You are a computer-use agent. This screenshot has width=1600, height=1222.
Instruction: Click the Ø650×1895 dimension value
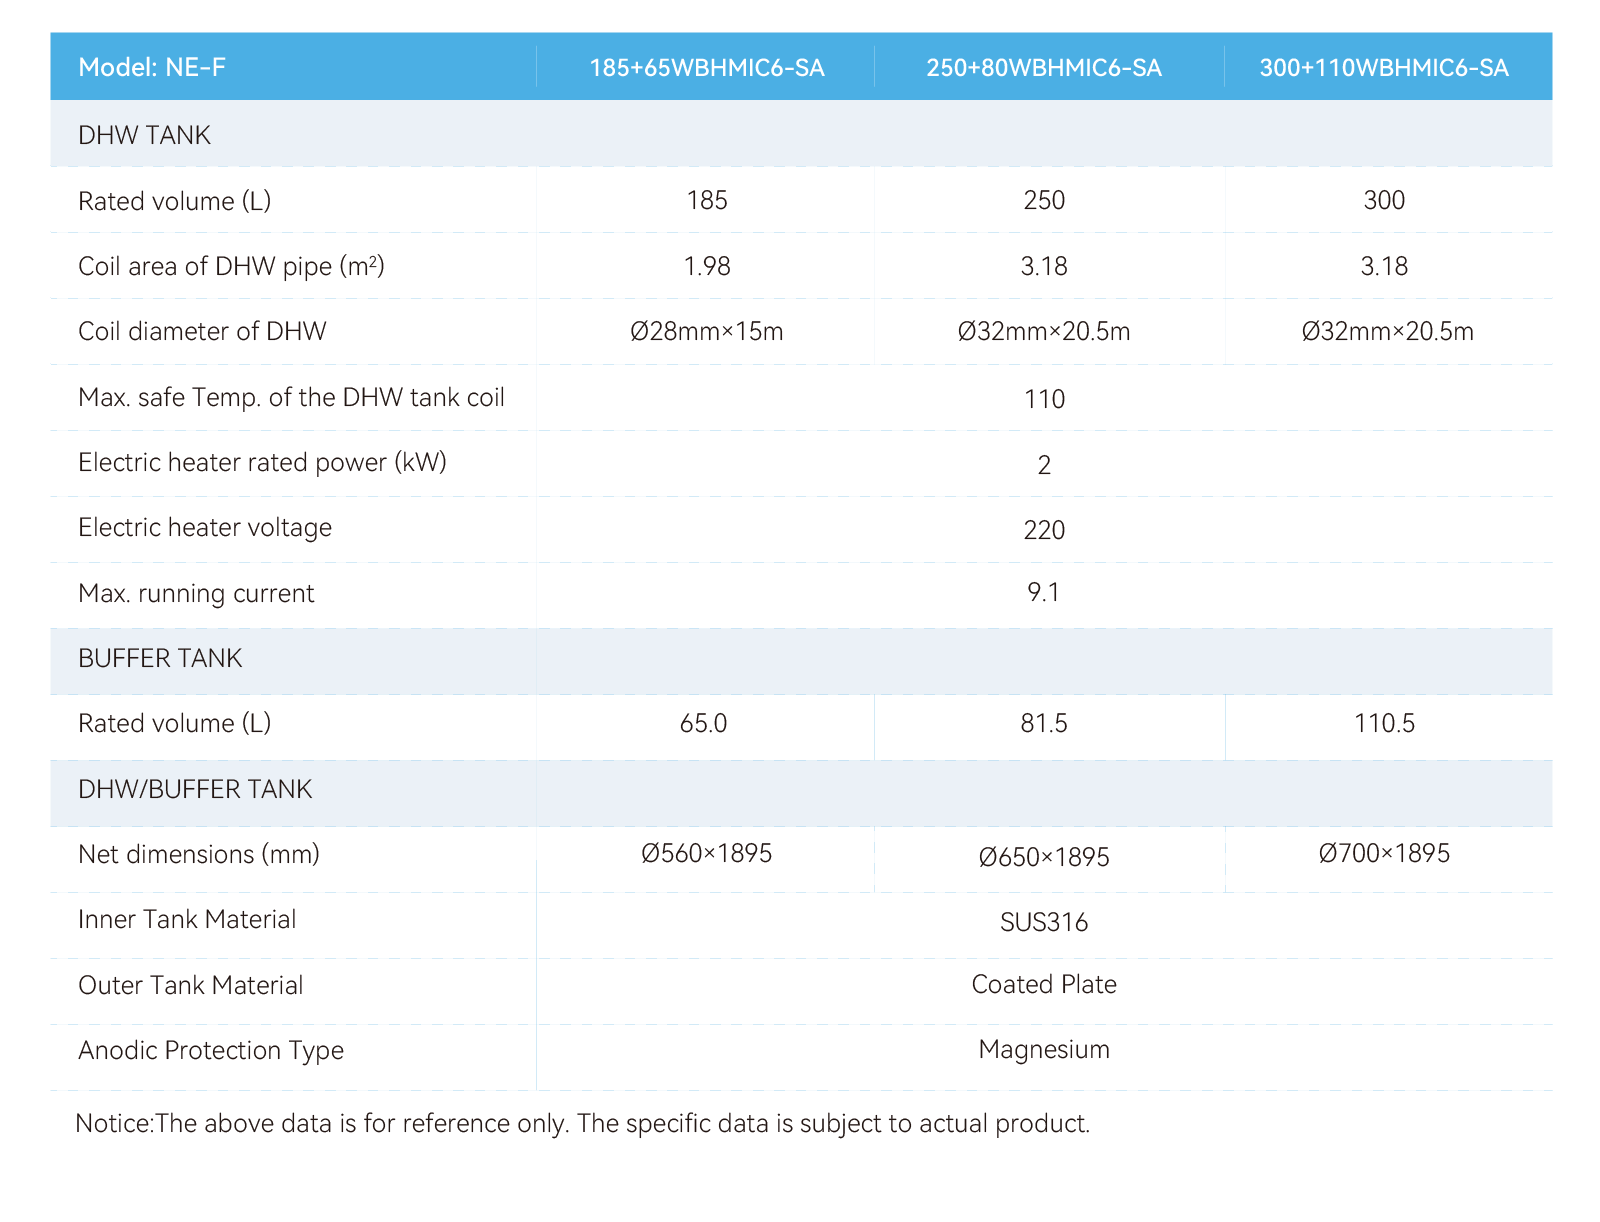pyautogui.click(x=1044, y=857)
